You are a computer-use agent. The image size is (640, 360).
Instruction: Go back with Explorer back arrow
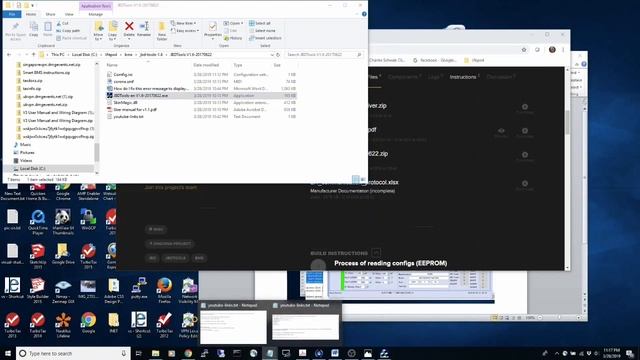pyautogui.click(x=9, y=54)
